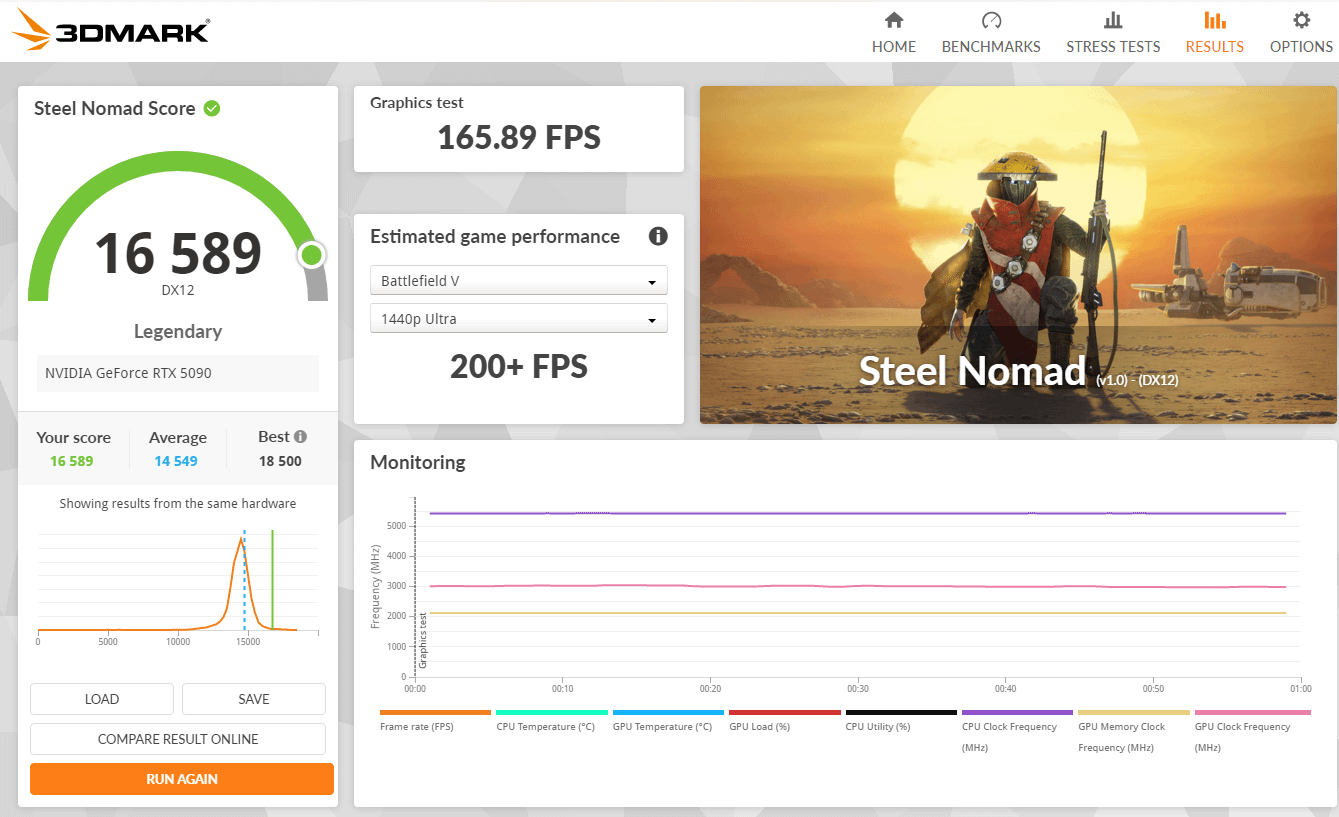Click the 3DMARK logo

click(111, 31)
